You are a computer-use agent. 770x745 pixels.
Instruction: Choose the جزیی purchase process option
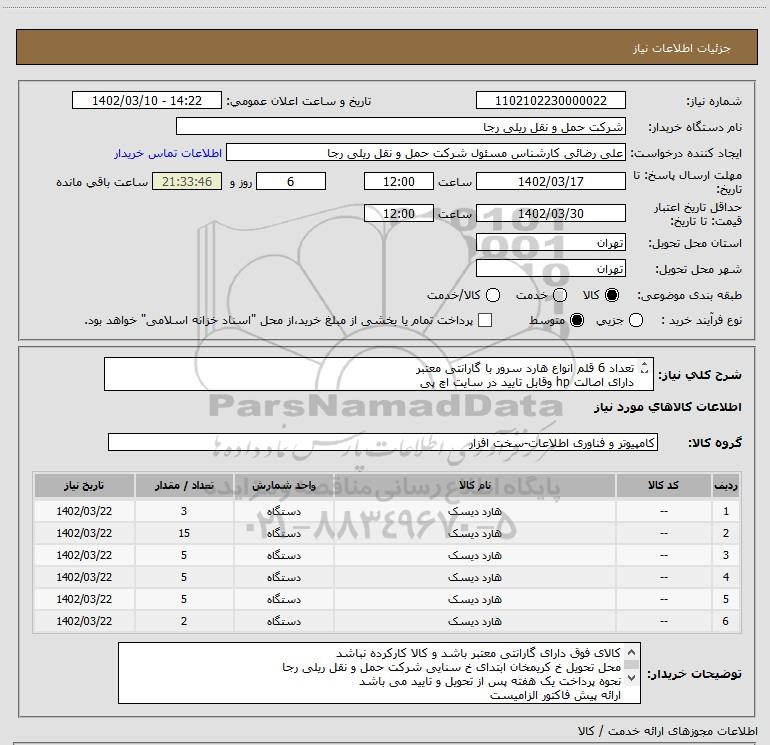tap(636, 320)
